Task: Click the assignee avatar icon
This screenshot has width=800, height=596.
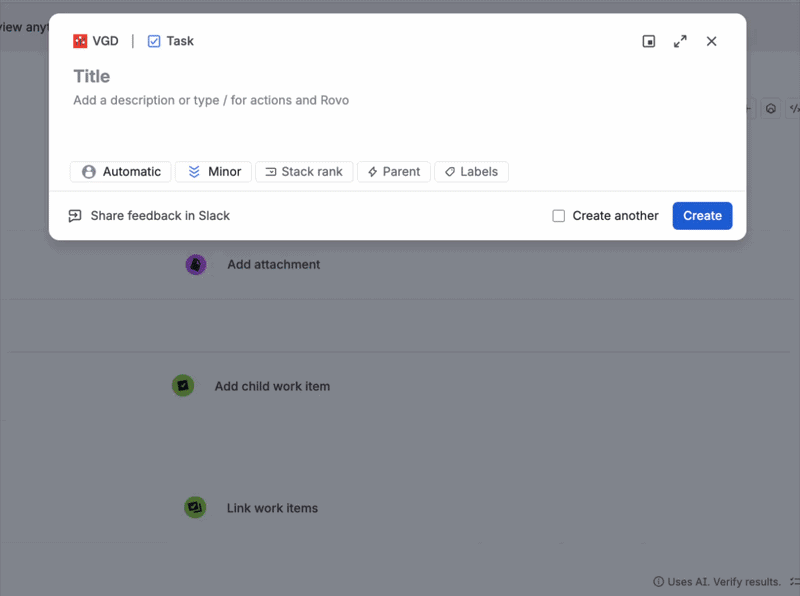Action: tap(89, 171)
